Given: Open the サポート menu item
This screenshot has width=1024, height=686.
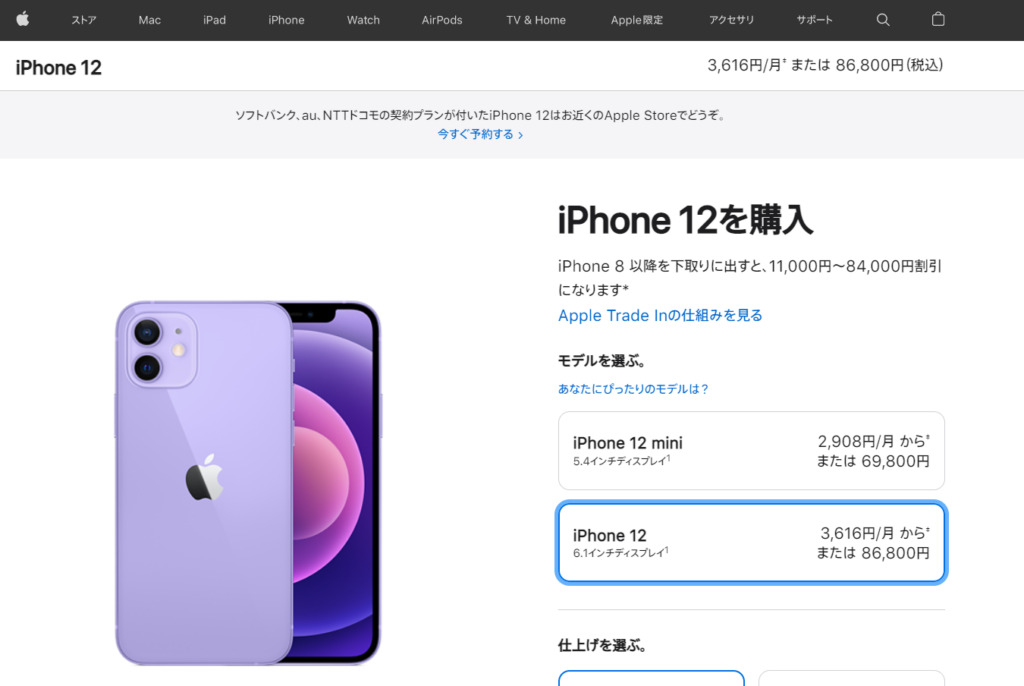Looking at the screenshot, I should click(x=814, y=20).
